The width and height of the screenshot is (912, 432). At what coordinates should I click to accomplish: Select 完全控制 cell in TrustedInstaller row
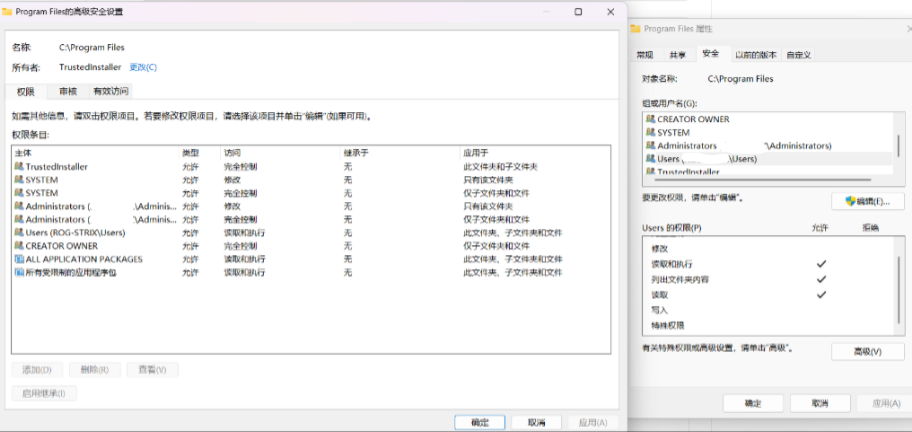[241, 167]
